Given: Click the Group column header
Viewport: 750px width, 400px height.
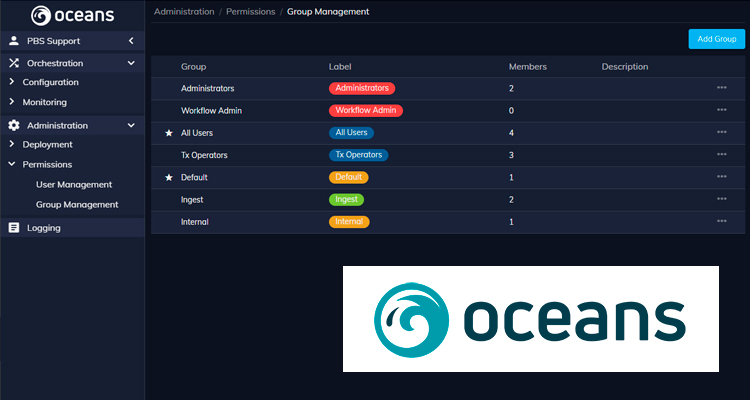Looking at the screenshot, I should pos(193,67).
